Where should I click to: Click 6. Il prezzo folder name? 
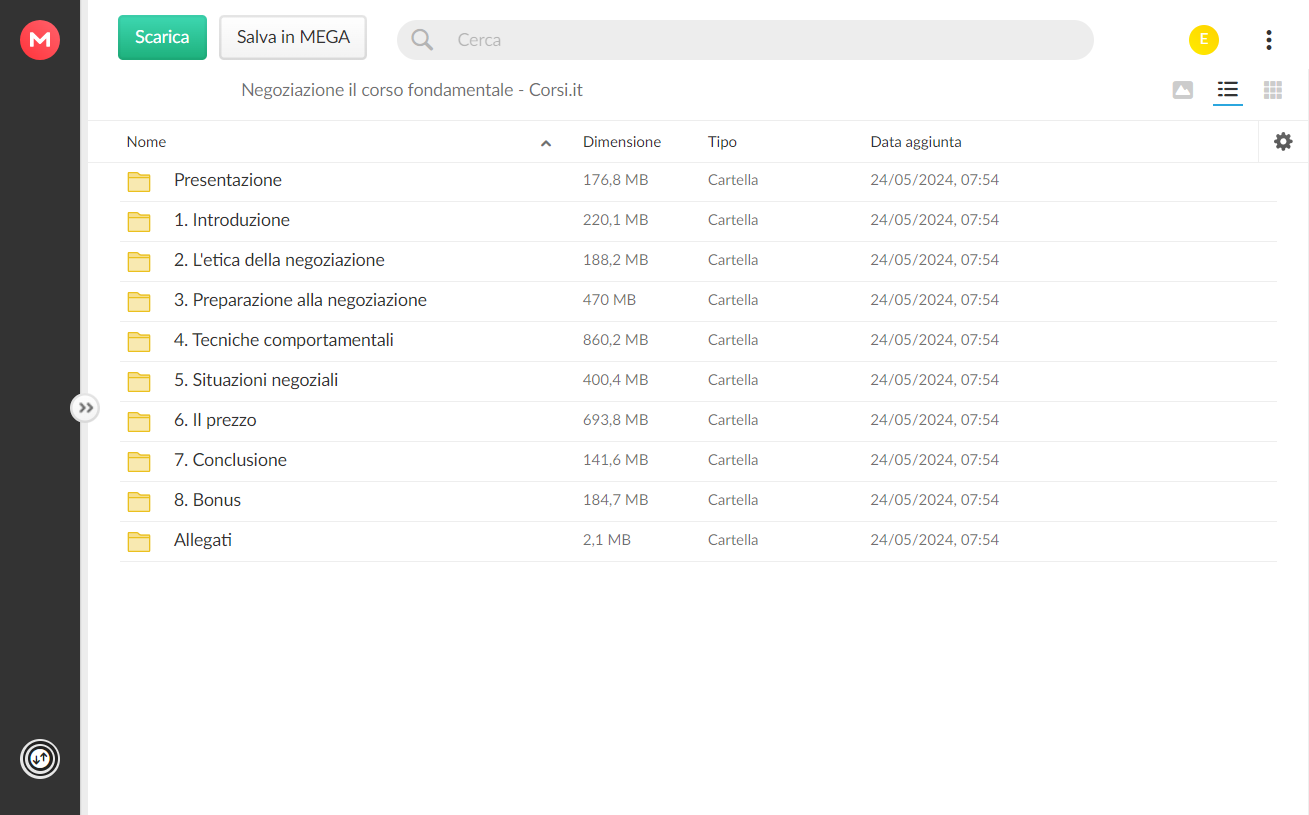215,420
